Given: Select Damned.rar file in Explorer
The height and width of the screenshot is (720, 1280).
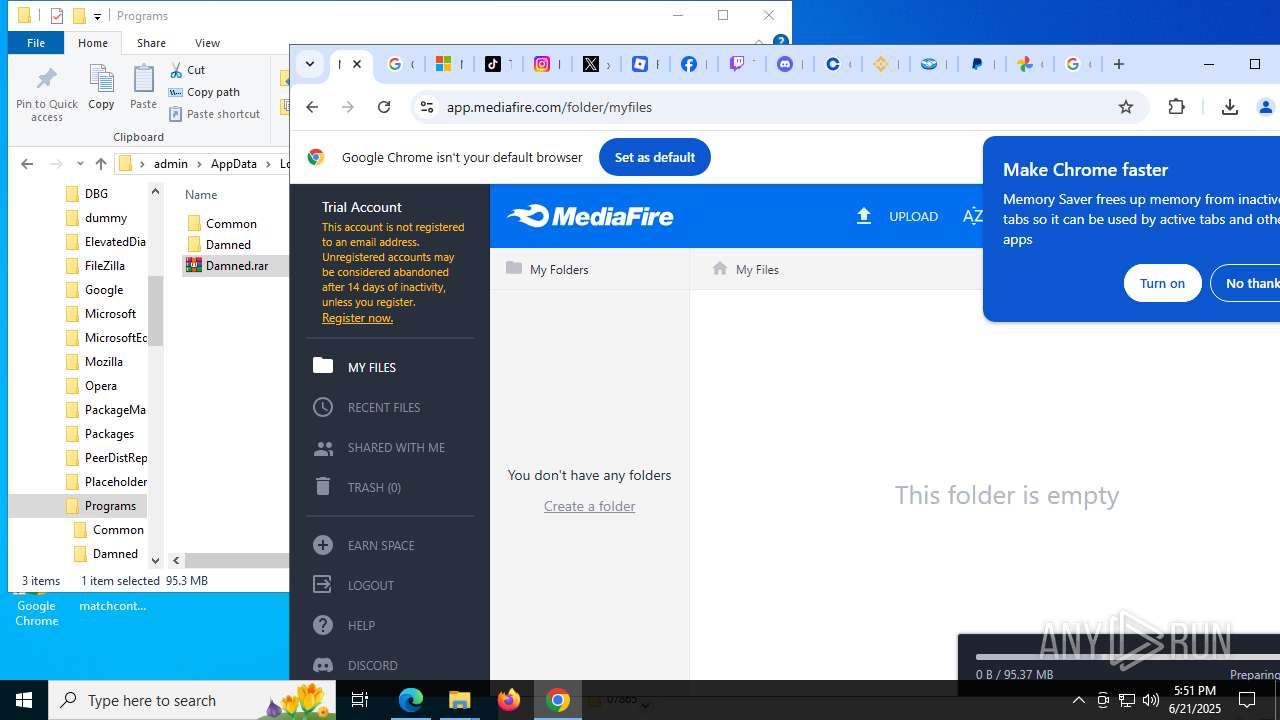Looking at the screenshot, I should (x=235, y=266).
